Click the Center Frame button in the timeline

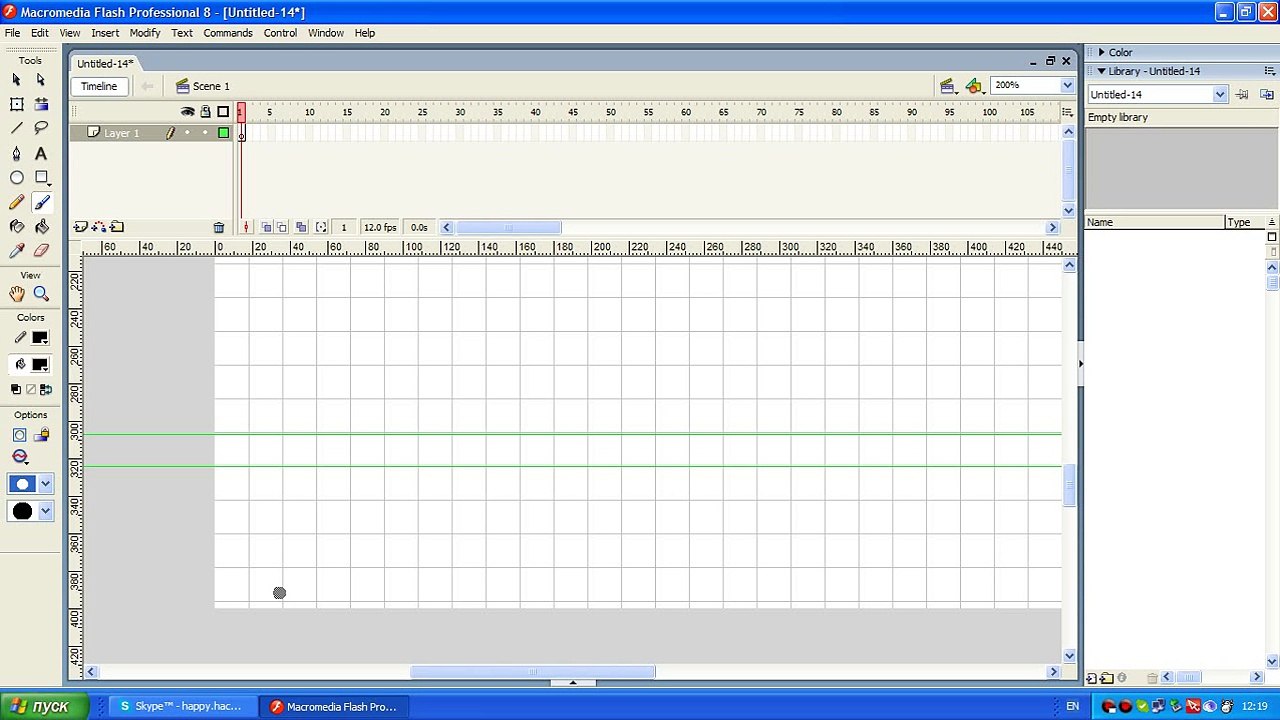[246, 228]
